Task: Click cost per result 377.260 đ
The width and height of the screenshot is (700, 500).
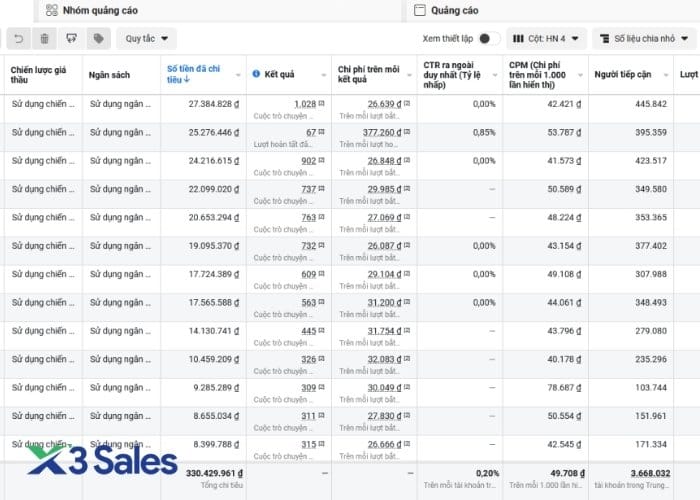Action: click(x=382, y=133)
